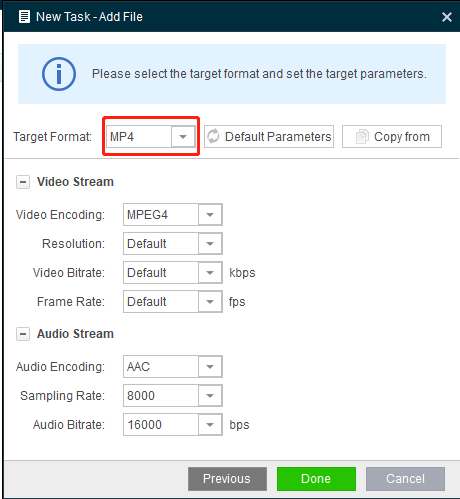This screenshot has width=460, height=499.
Task: Click the copy pages icon on Copy from
Action: click(x=362, y=136)
